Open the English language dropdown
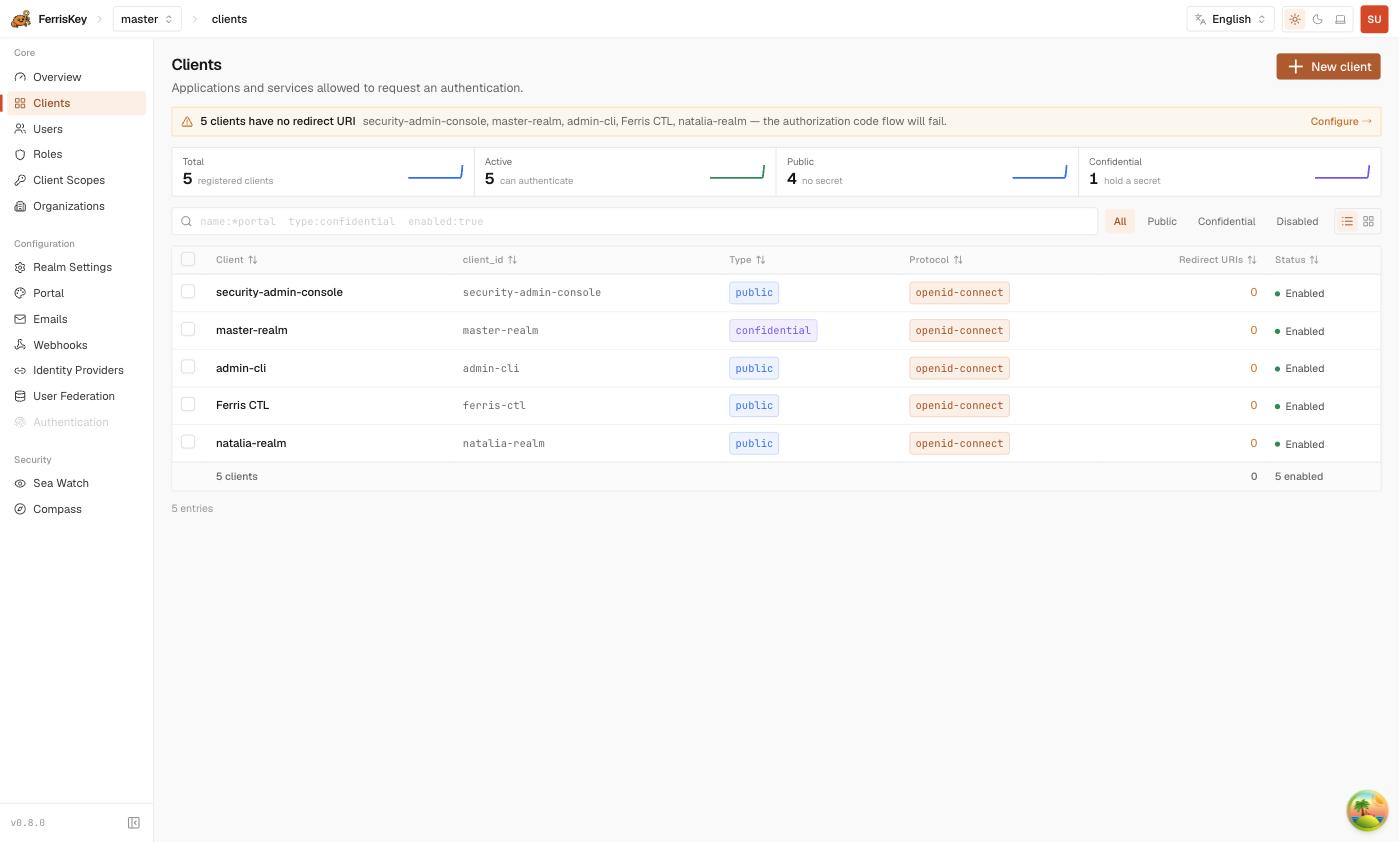This screenshot has width=1399, height=842. 1230,19
